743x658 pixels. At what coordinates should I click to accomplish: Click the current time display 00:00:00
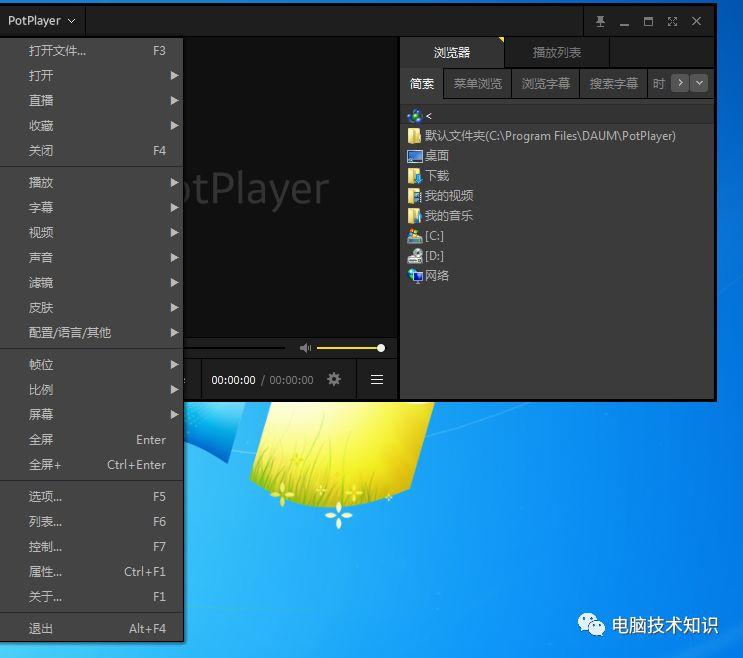(x=233, y=380)
